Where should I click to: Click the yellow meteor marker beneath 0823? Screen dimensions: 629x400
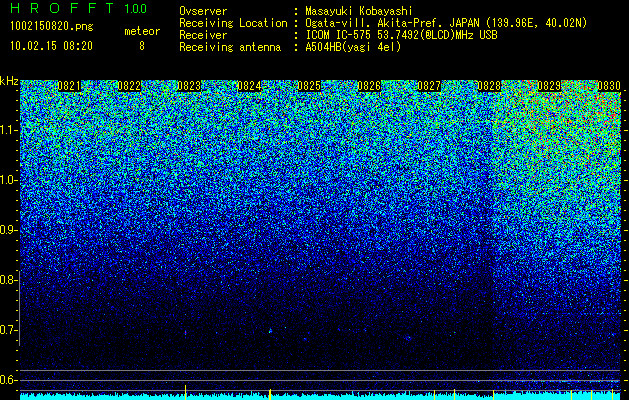point(185,392)
